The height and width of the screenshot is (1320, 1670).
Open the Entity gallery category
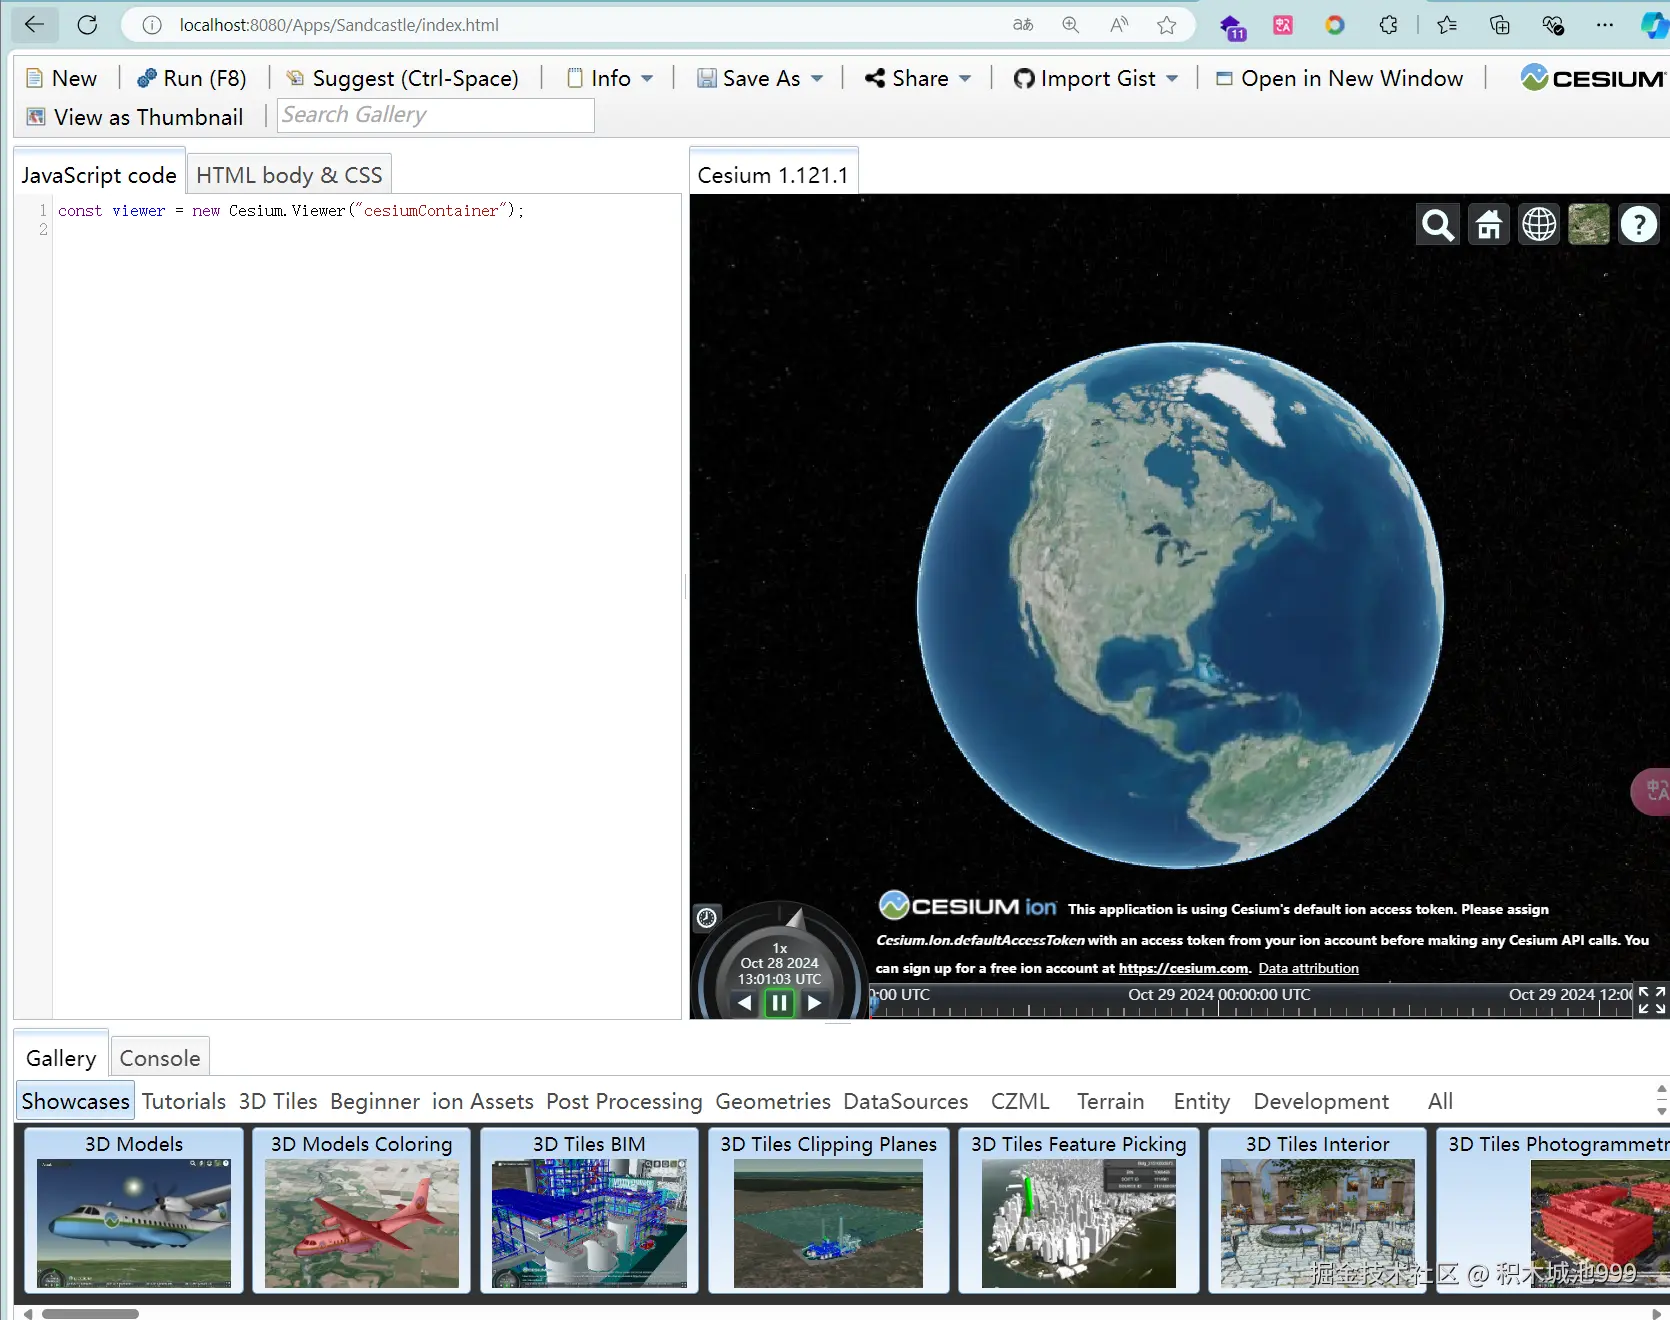click(x=1202, y=1101)
